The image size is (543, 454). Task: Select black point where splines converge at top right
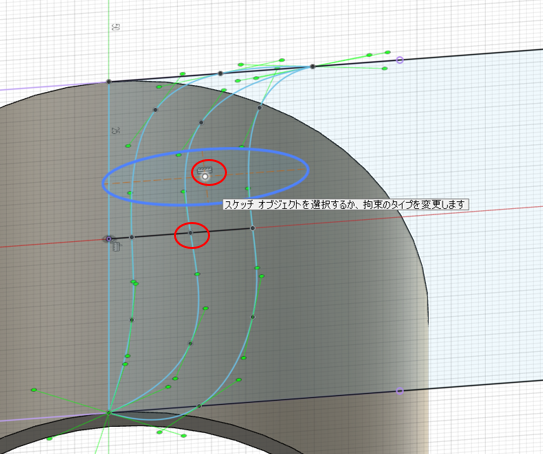pos(312,66)
